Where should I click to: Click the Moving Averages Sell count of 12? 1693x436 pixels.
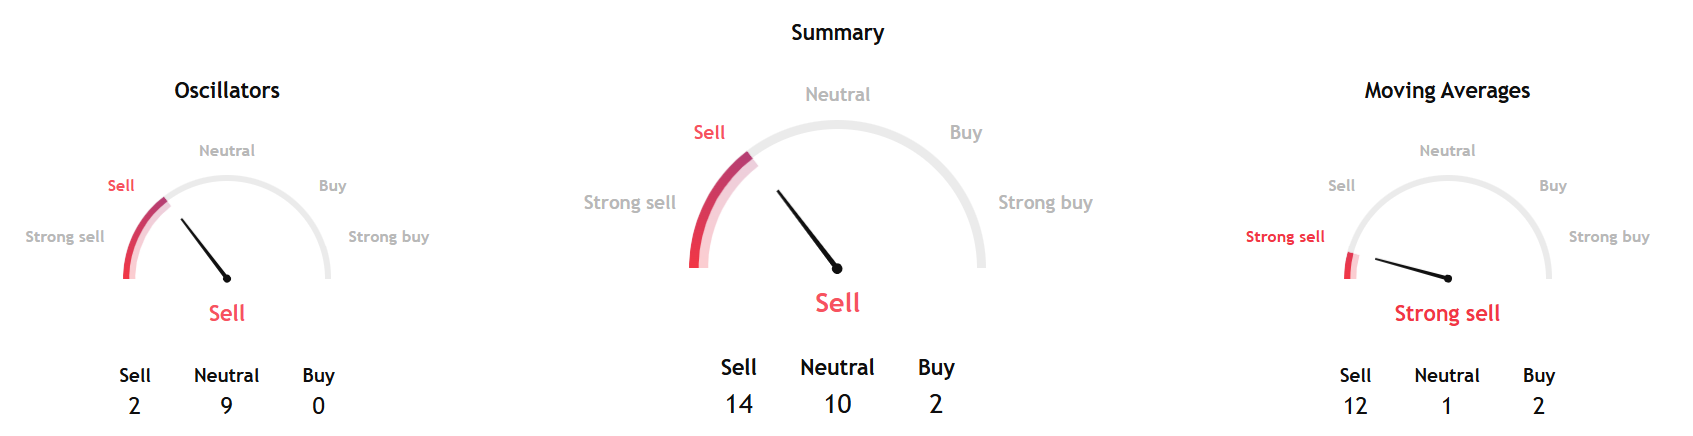[x=1355, y=406]
